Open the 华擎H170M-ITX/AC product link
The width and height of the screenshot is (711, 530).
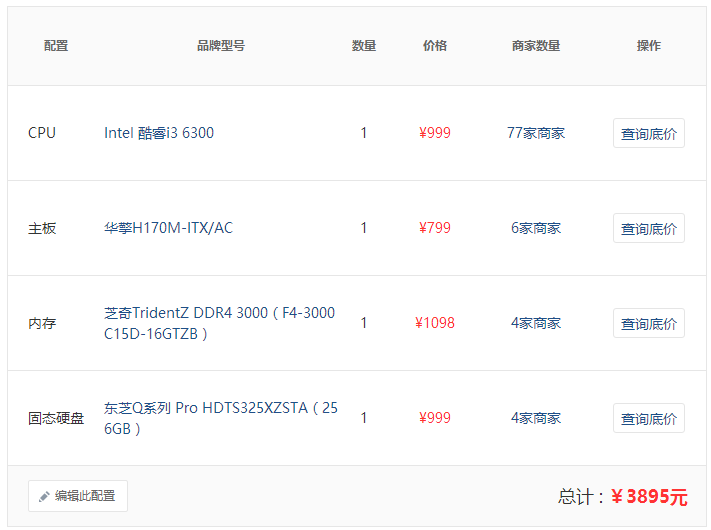point(168,228)
